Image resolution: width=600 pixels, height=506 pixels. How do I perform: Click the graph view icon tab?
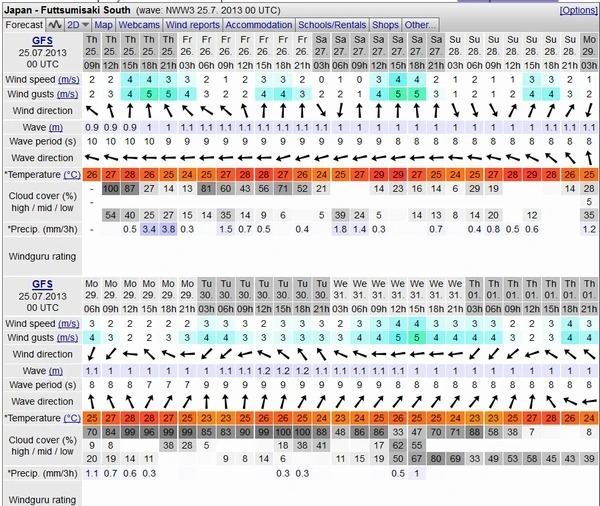(56, 24)
